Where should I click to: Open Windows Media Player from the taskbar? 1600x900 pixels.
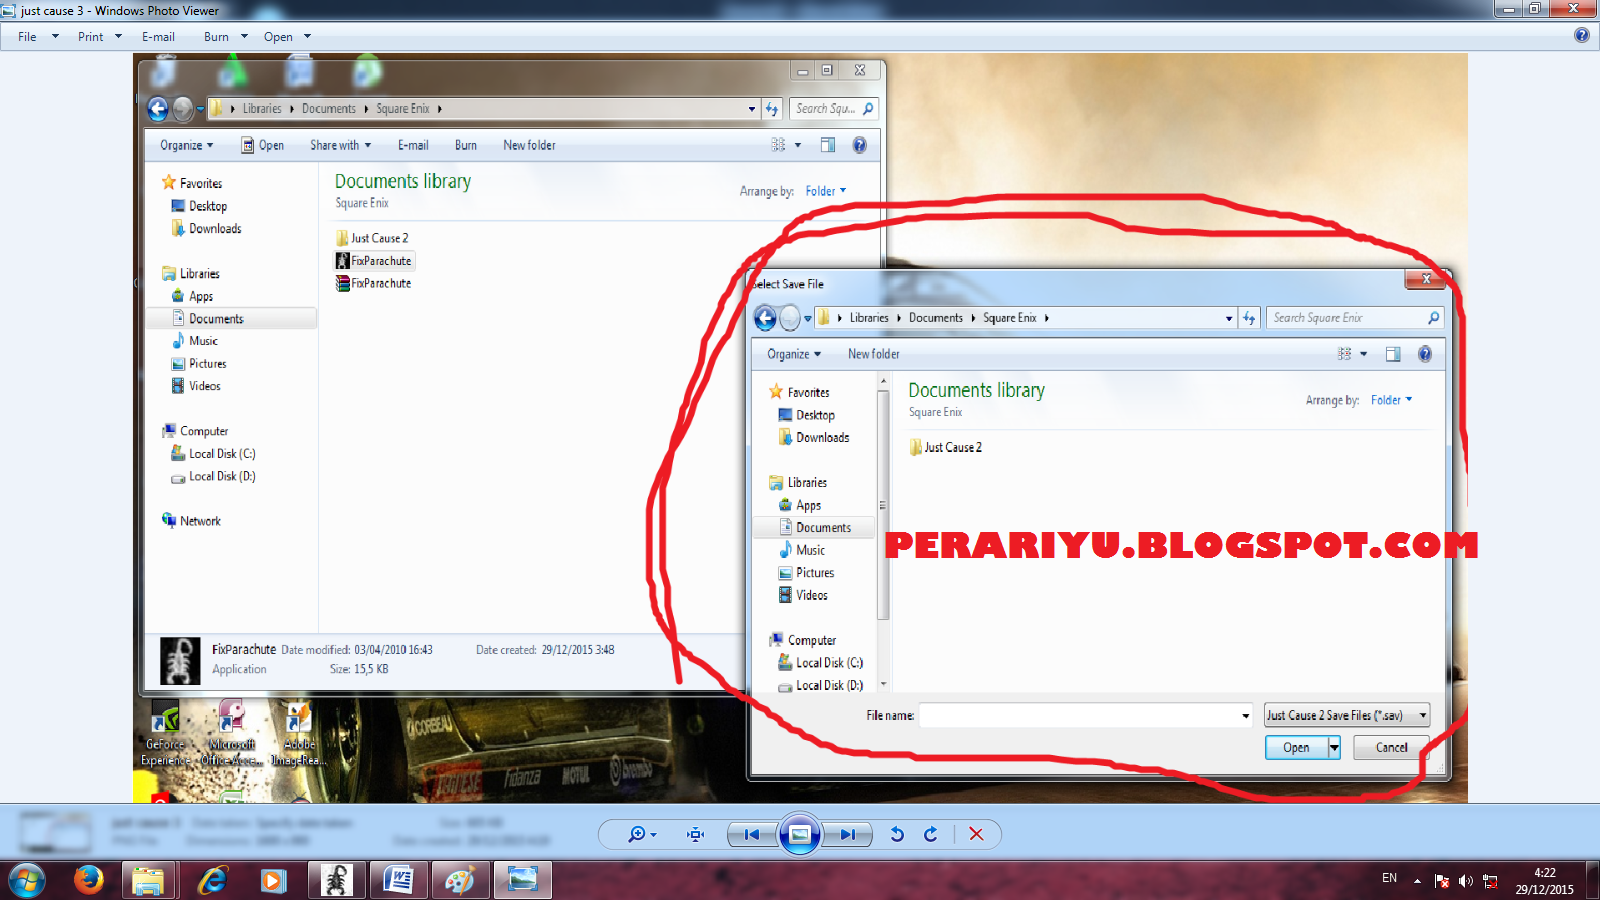tap(273, 880)
